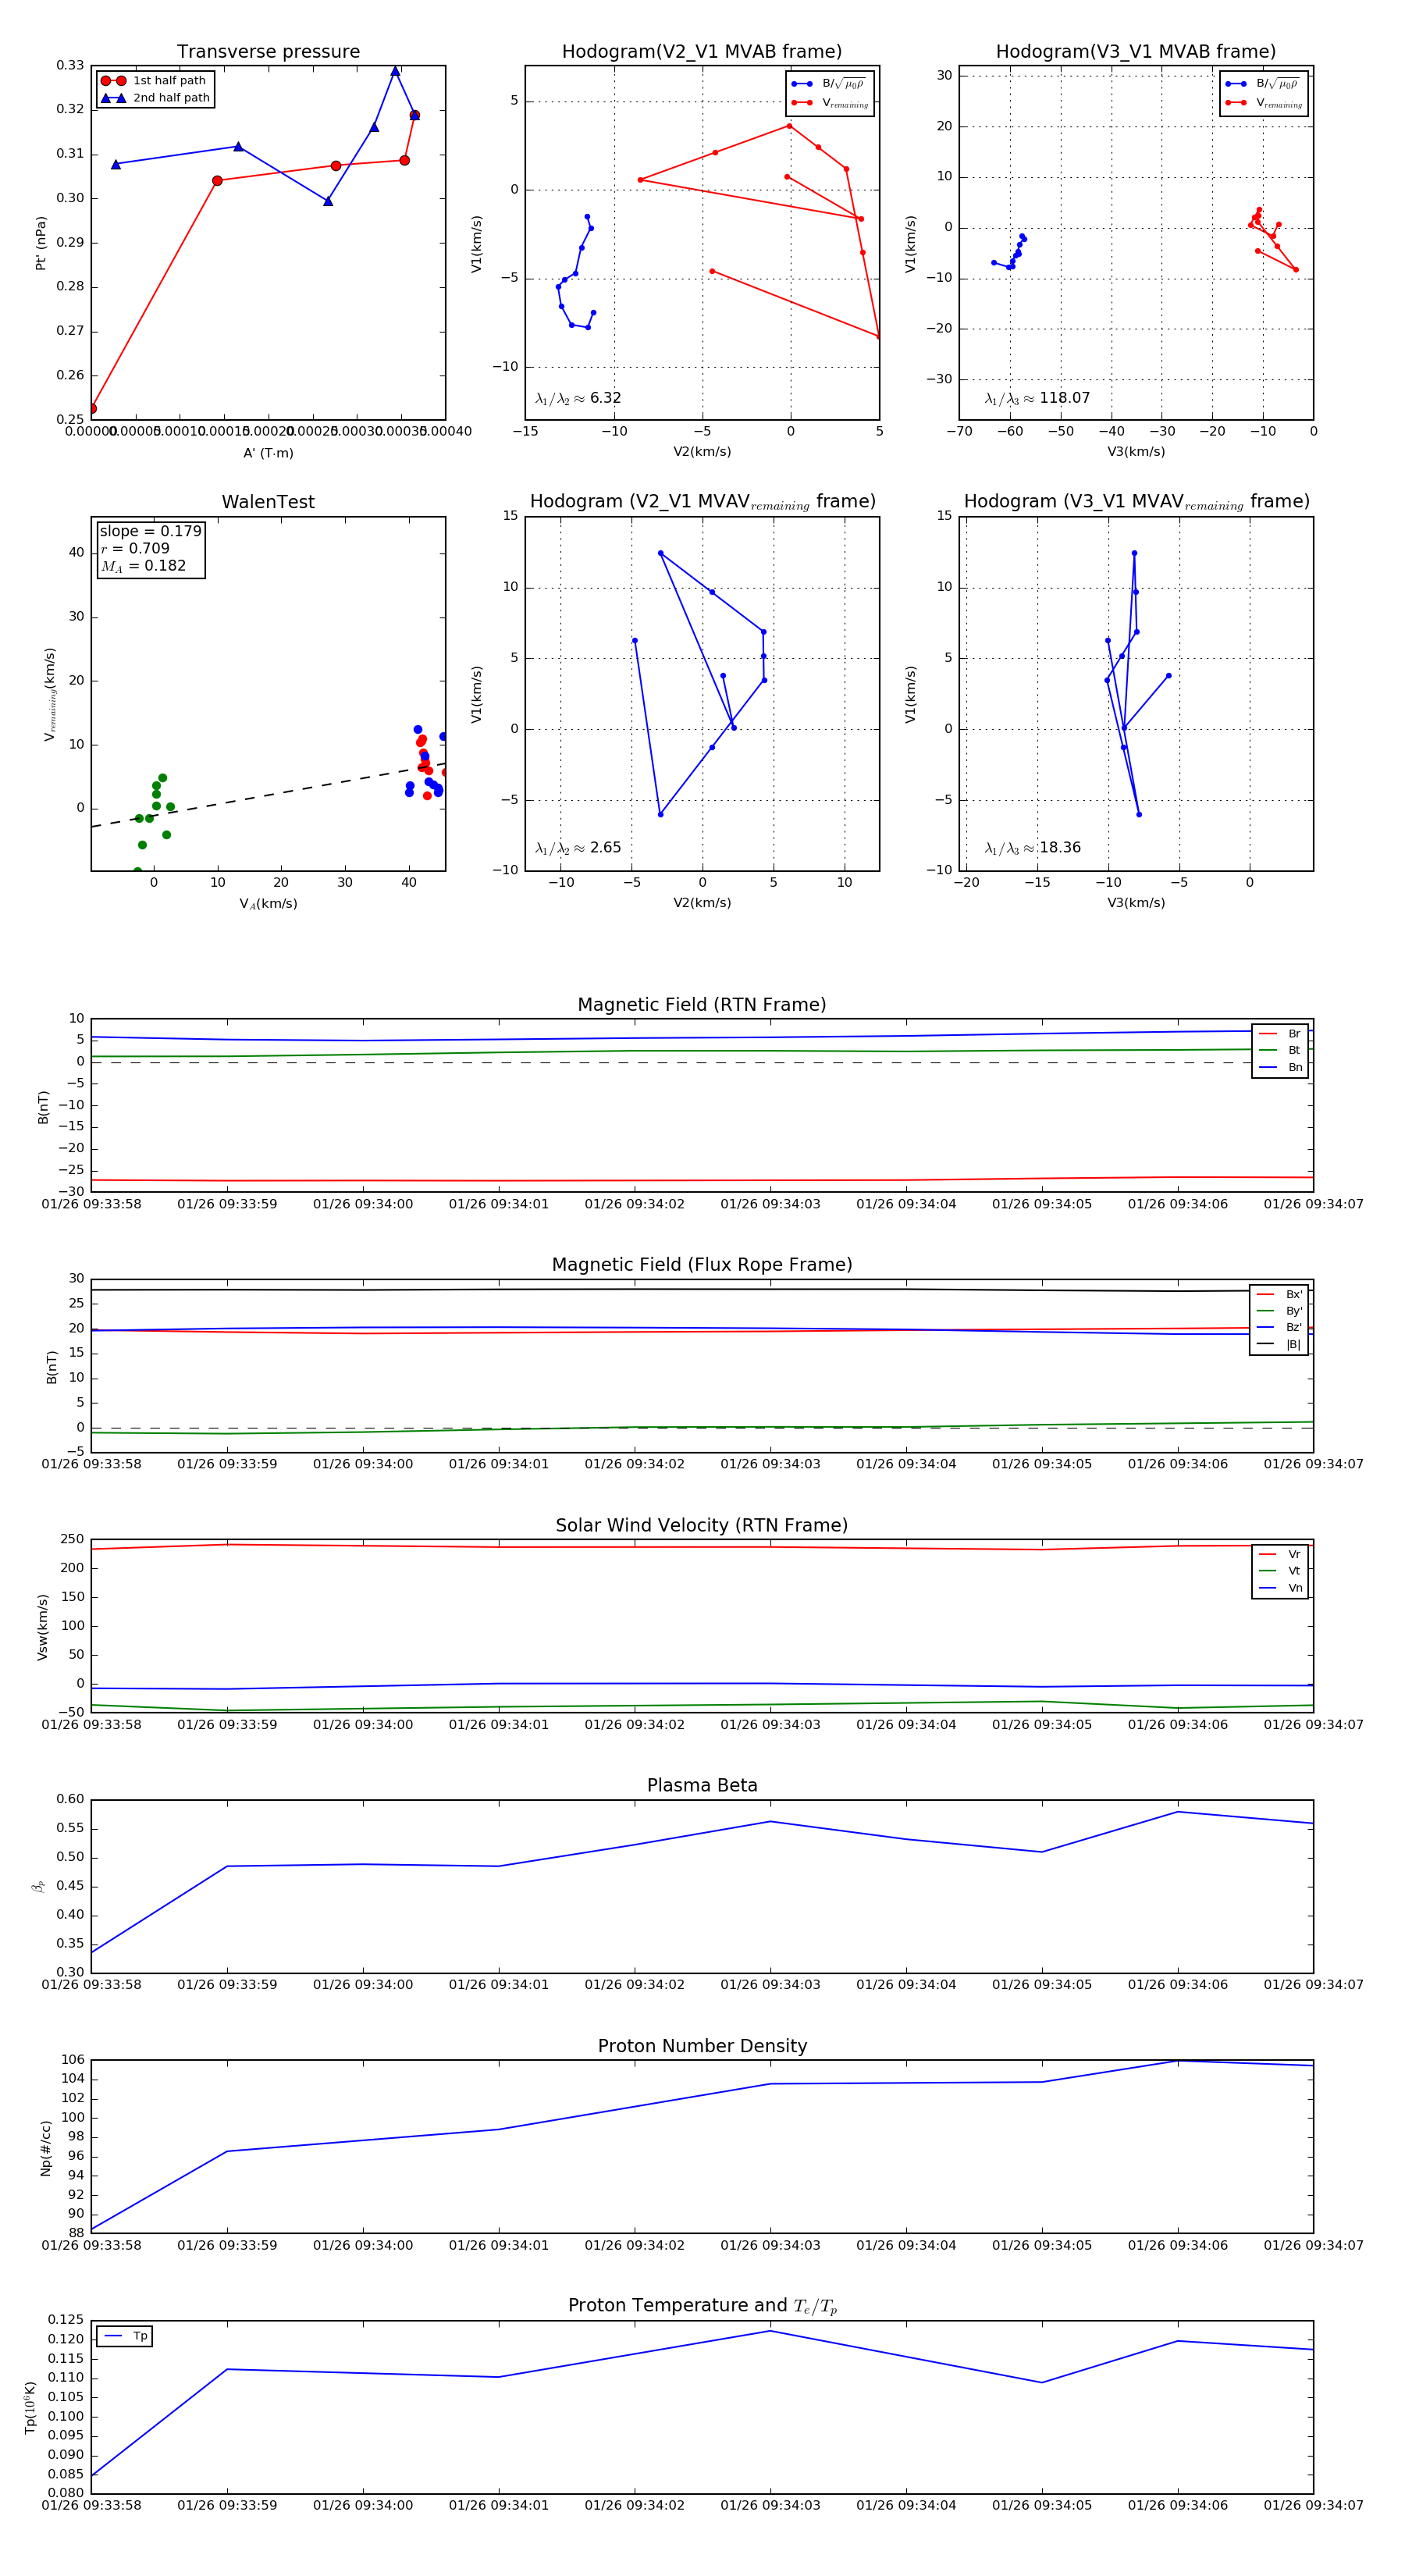Click '01/26 09:34:07' tick under Proton Temperature plot
Screen dimensions: 1405x2576
[x=1313, y=2506]
